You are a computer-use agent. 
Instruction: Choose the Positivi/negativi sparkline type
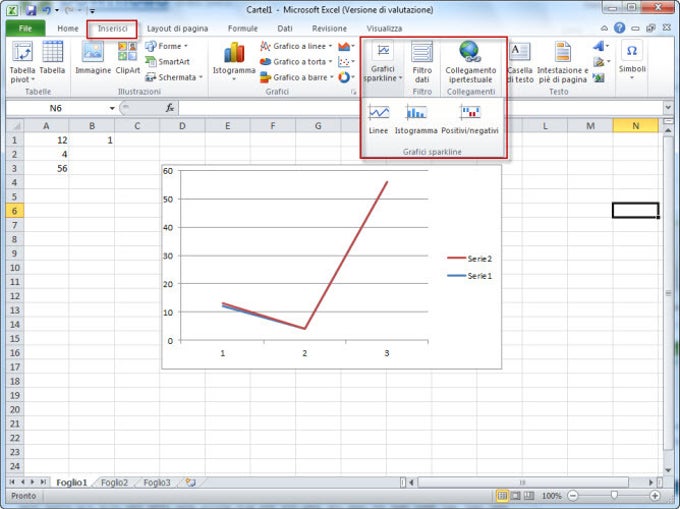point(470,119)
